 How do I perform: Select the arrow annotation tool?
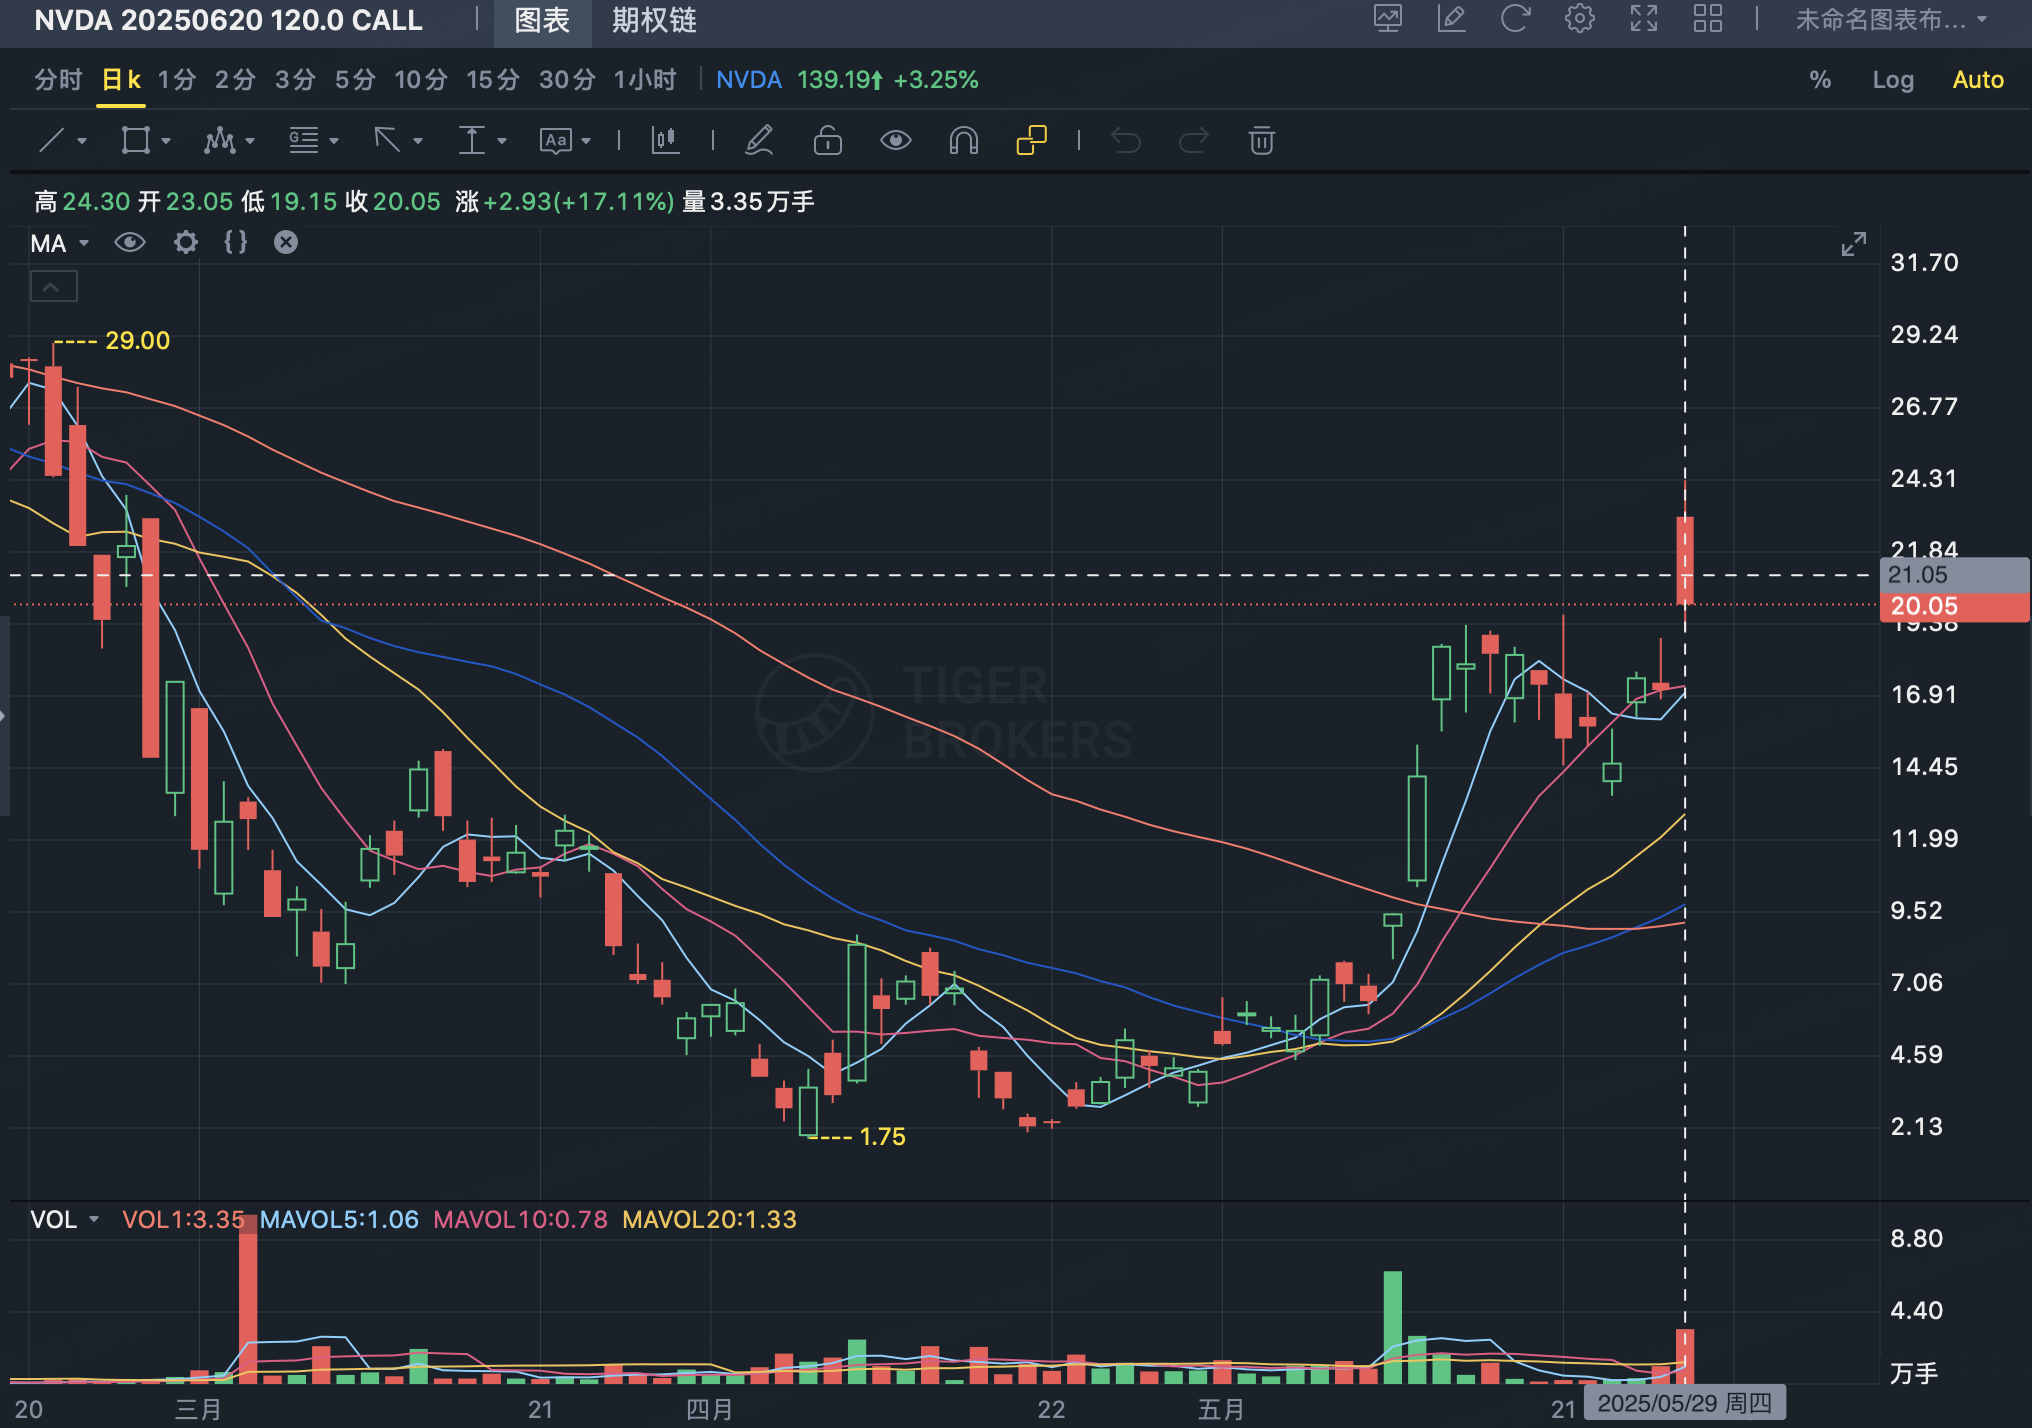tap(387, 140)
